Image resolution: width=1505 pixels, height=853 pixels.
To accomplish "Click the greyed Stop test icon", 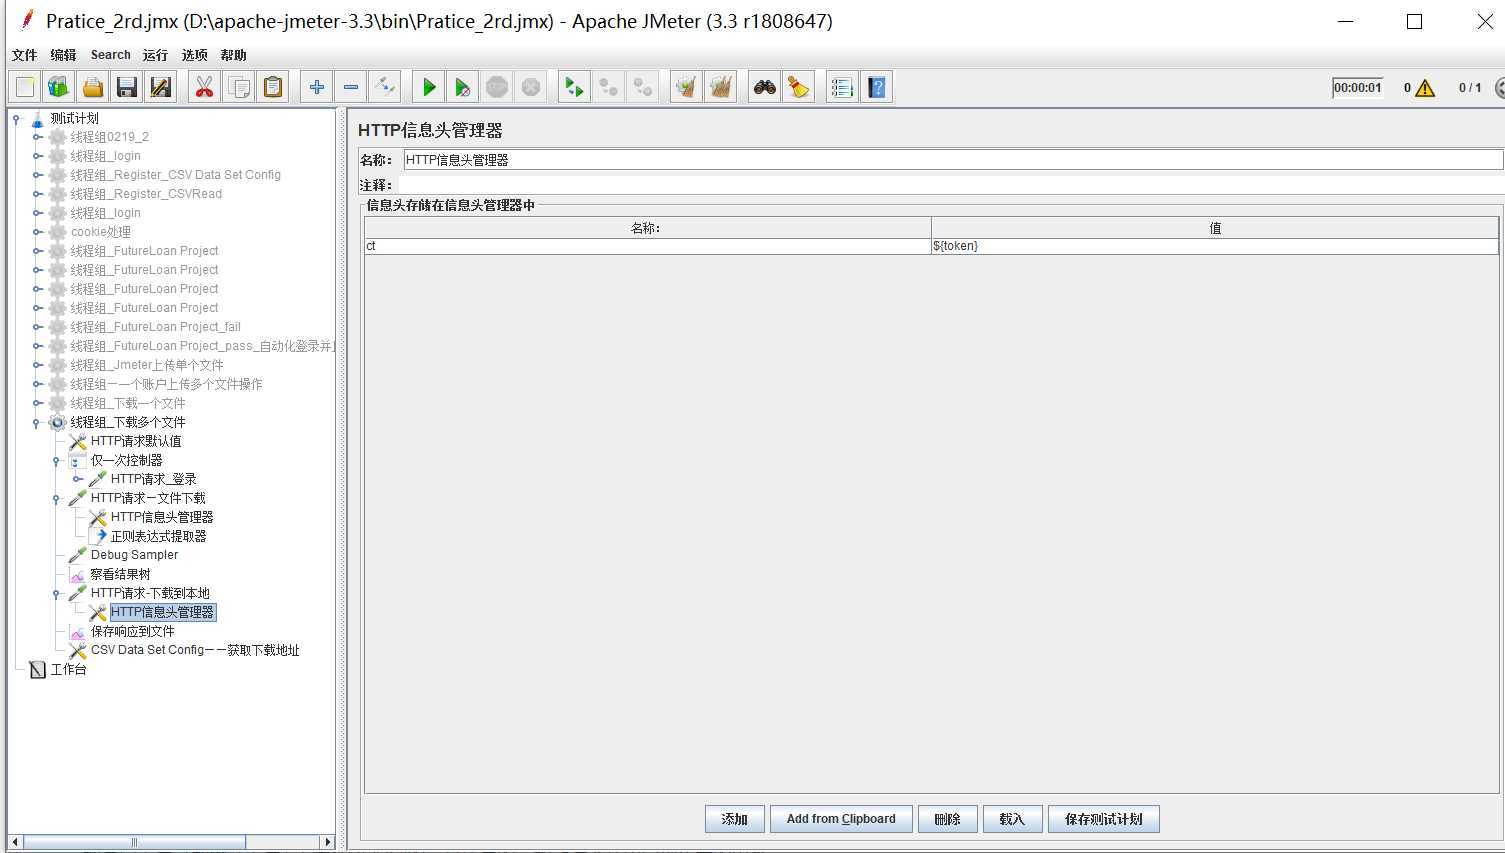I will 497,88.
